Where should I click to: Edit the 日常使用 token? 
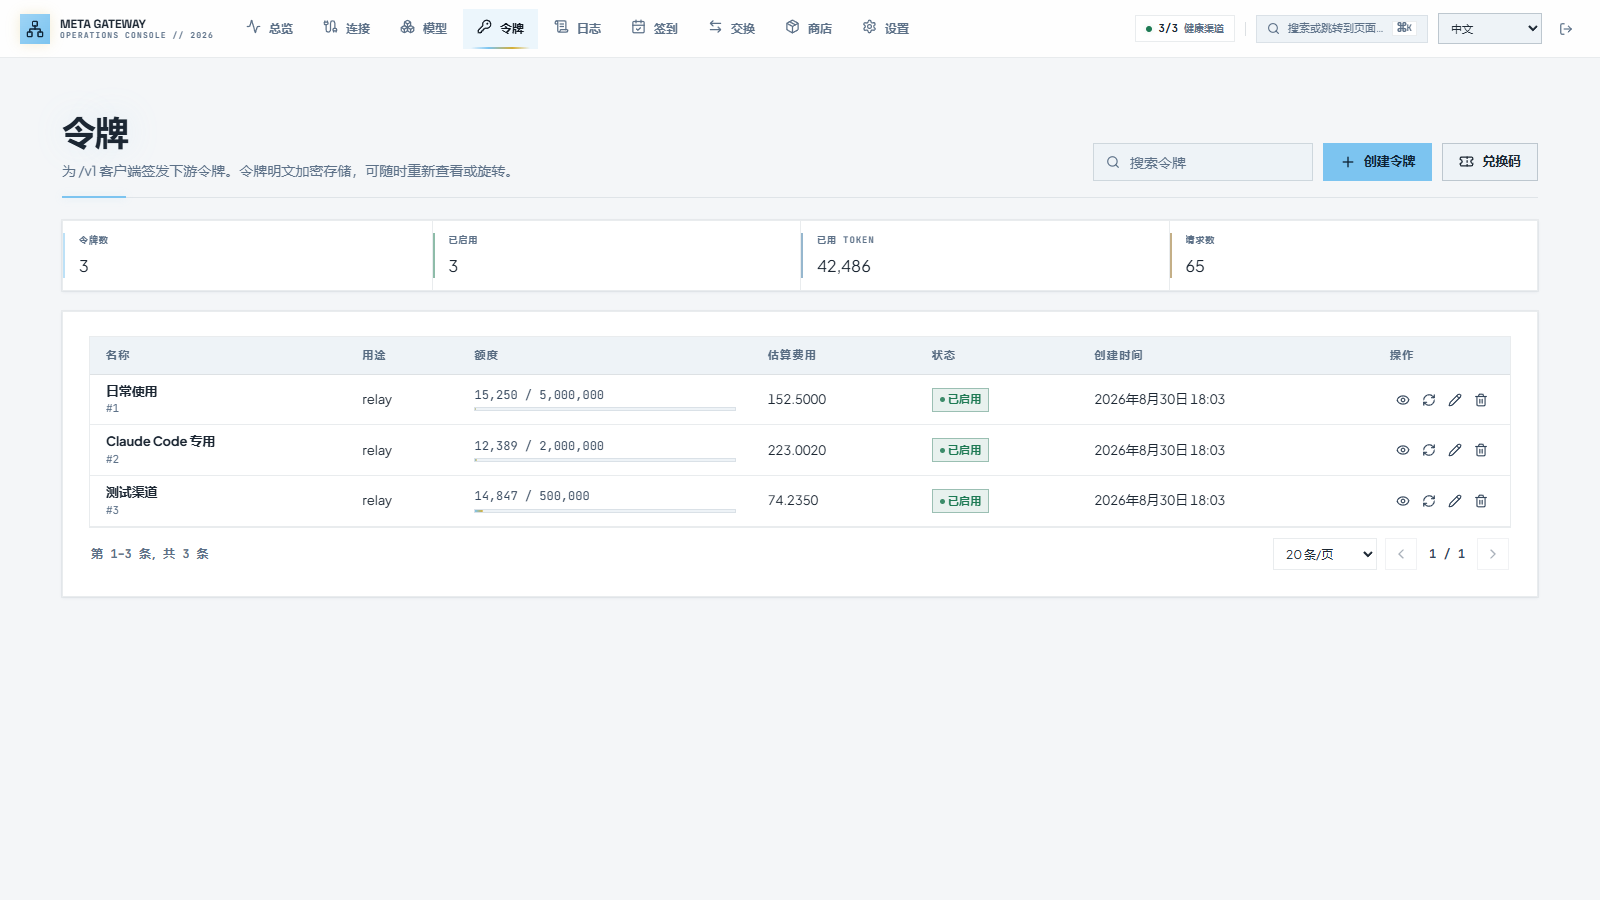[x=1455, y=400]
